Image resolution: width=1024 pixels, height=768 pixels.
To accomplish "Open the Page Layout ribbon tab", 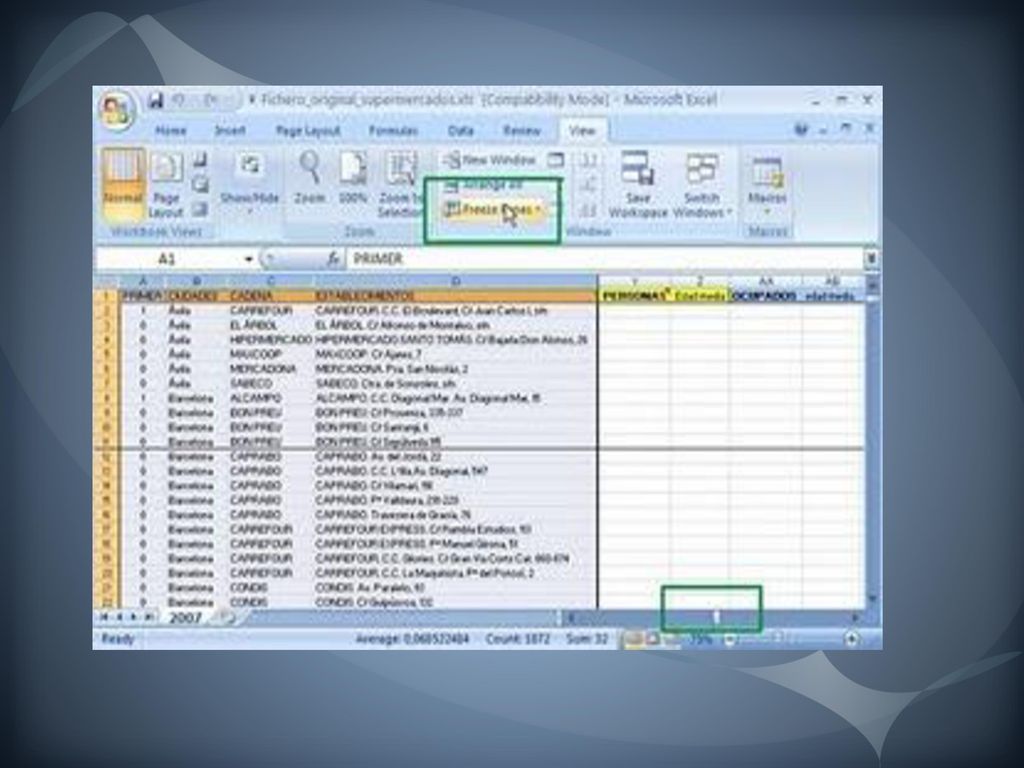I will point(308,131).
